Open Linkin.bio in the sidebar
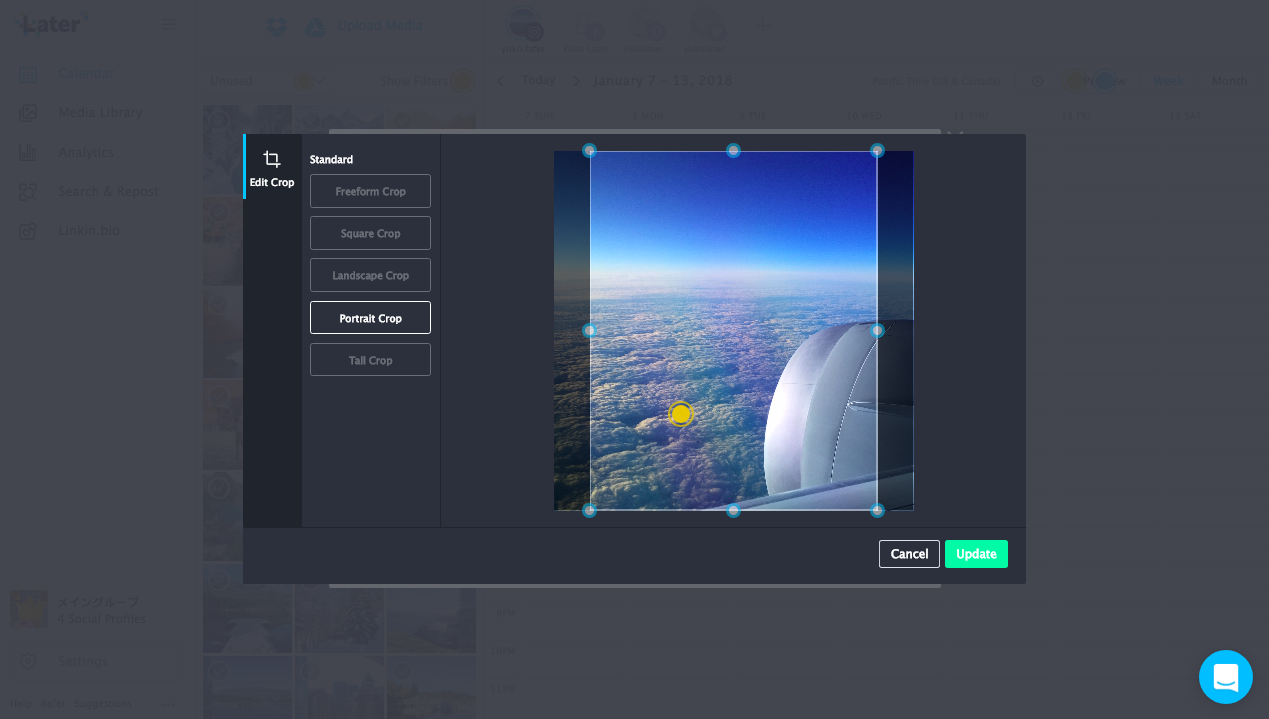The height and width of the screenshot is (719, 1269). tap(89, 230)
